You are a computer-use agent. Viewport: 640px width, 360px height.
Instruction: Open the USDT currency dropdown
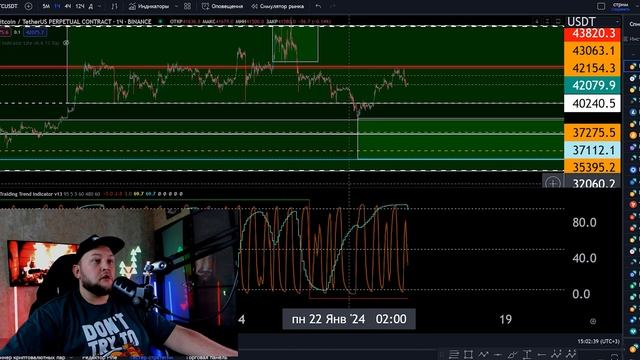(593, 22)
